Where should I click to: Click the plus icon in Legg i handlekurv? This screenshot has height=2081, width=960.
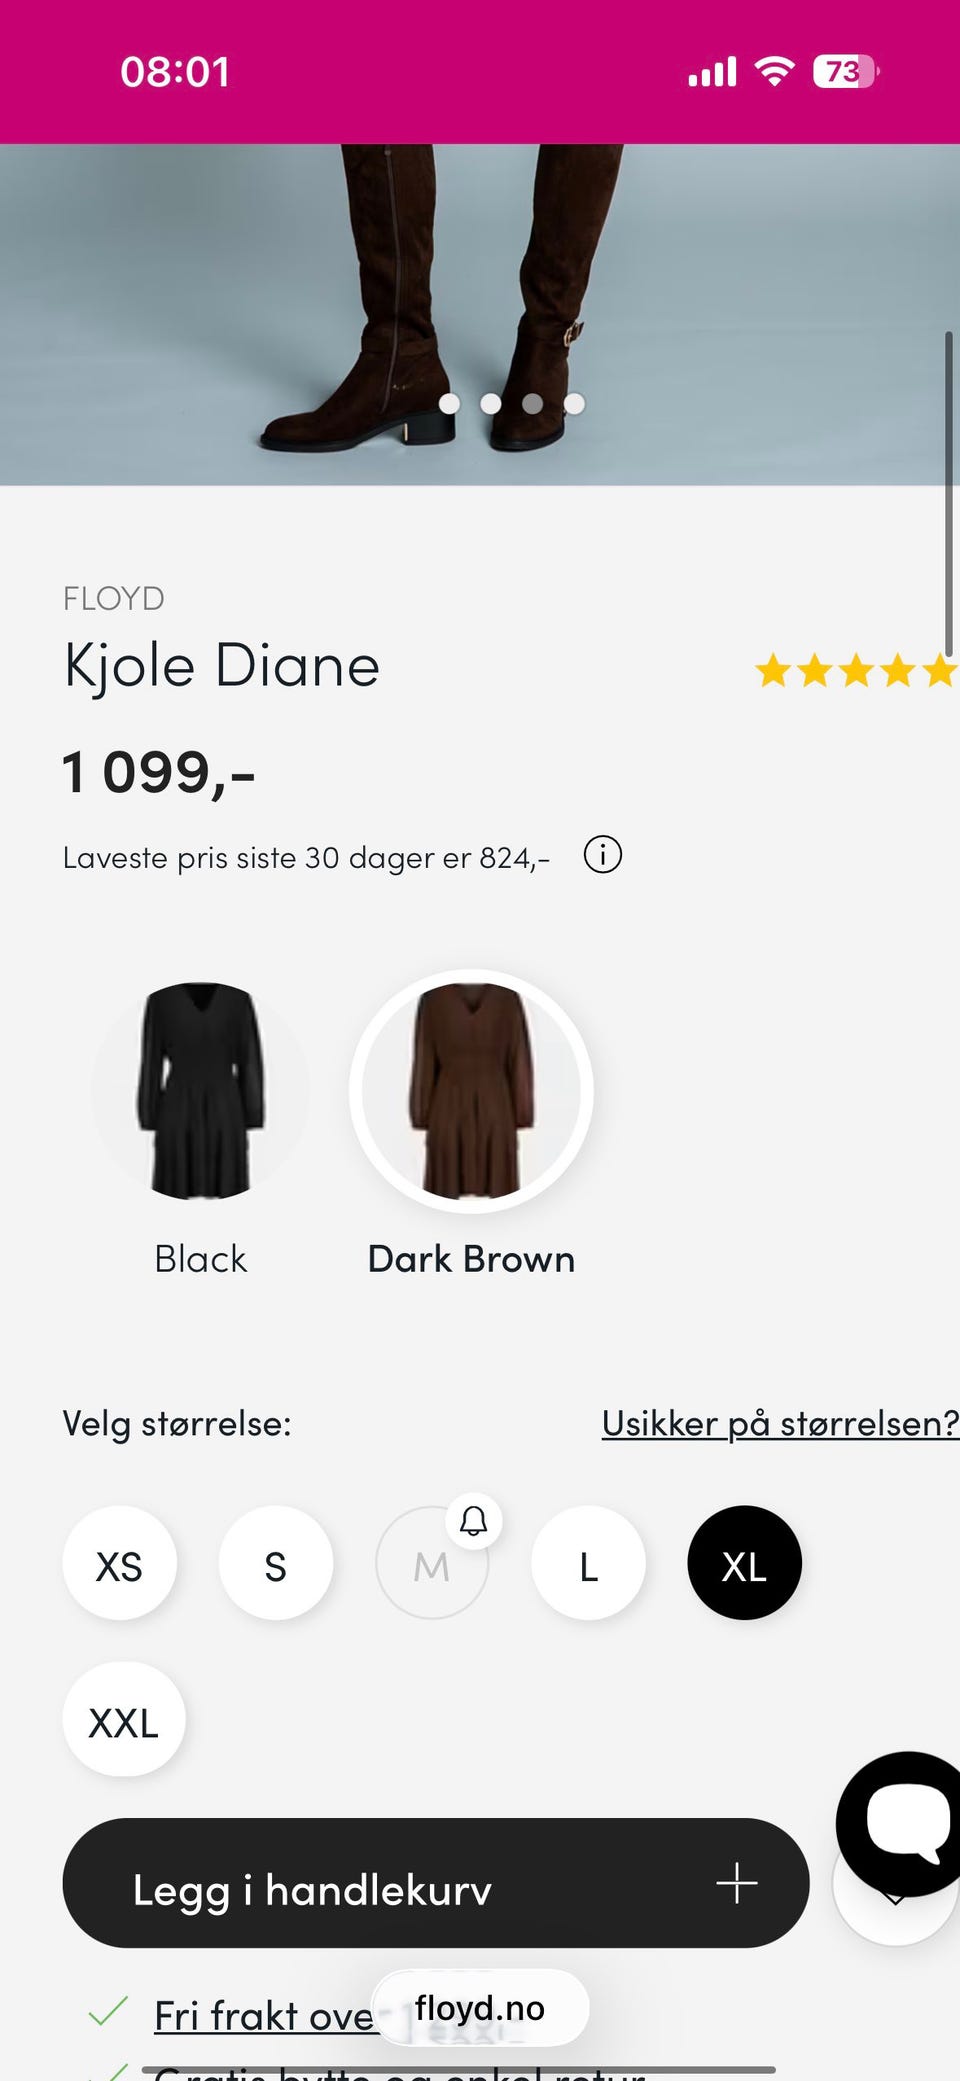click(737, 1883)
